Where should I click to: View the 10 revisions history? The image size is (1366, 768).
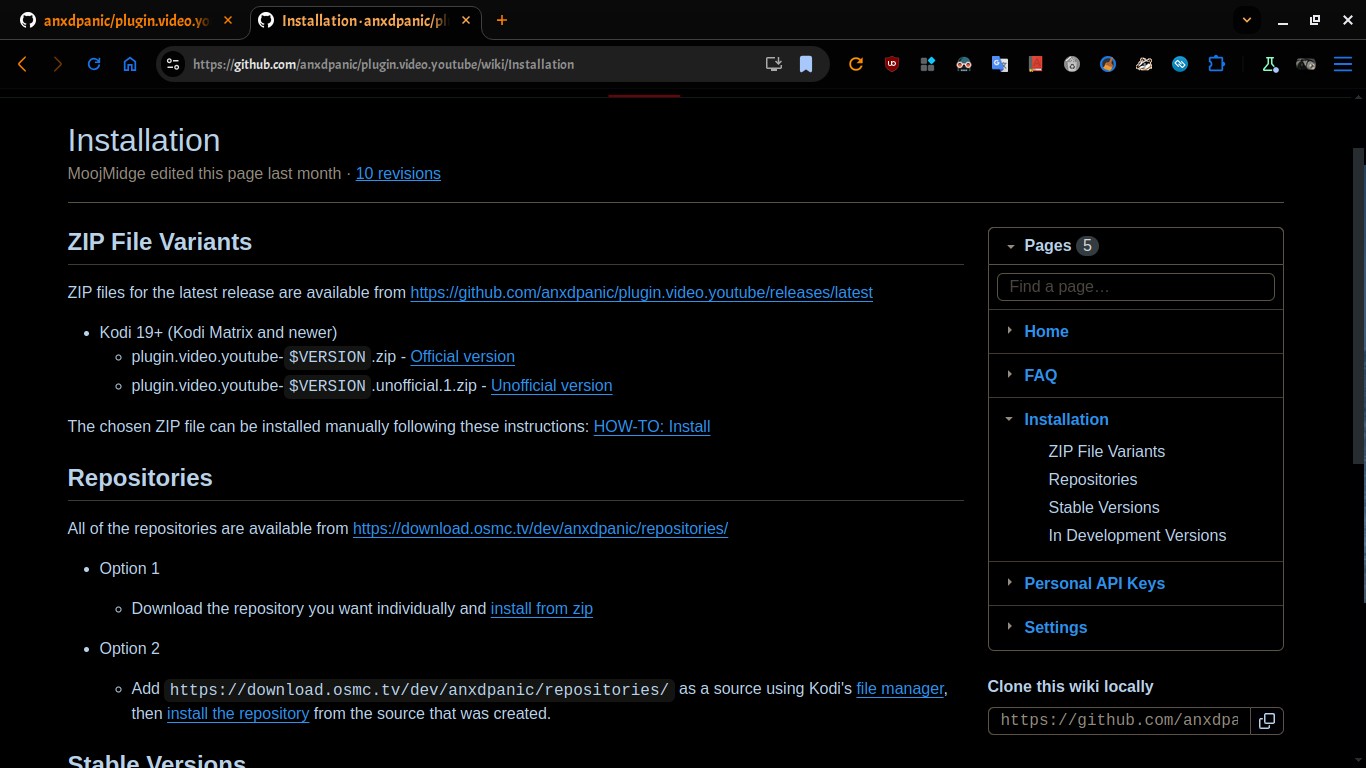(398, 173)
